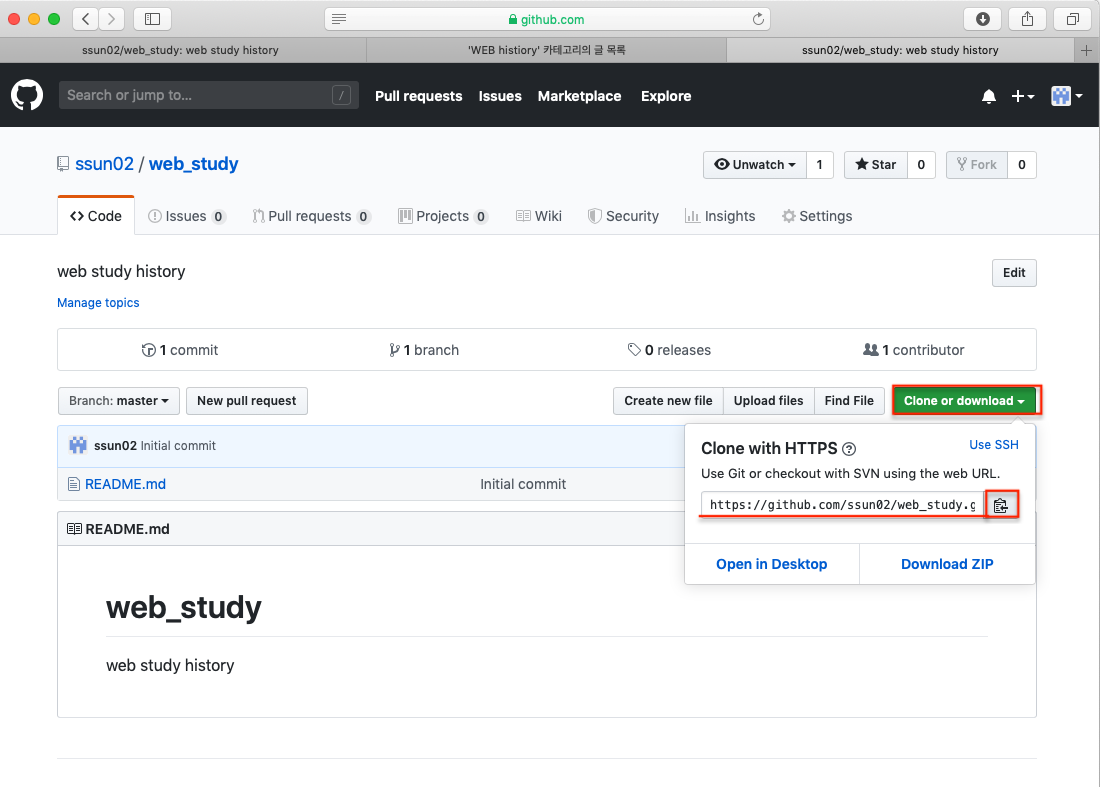Go forward with Safari forward arrow
The height and width of the screenshot is (787, 1100).
(x=112, y=19)
